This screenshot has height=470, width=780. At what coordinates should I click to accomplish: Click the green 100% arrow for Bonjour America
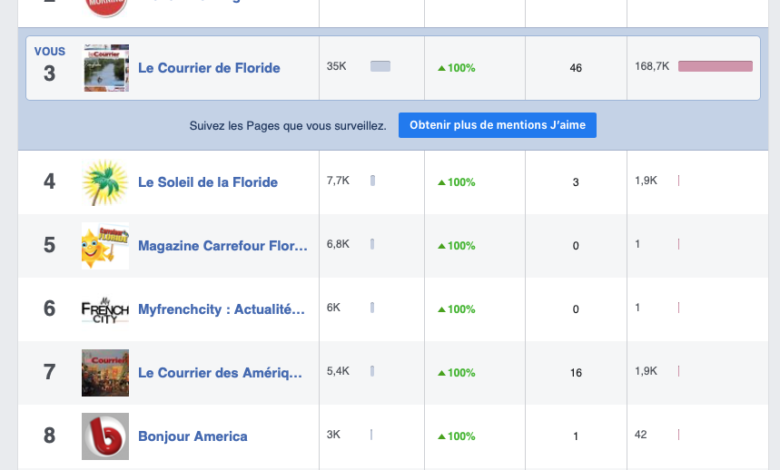tap(442, 437)
